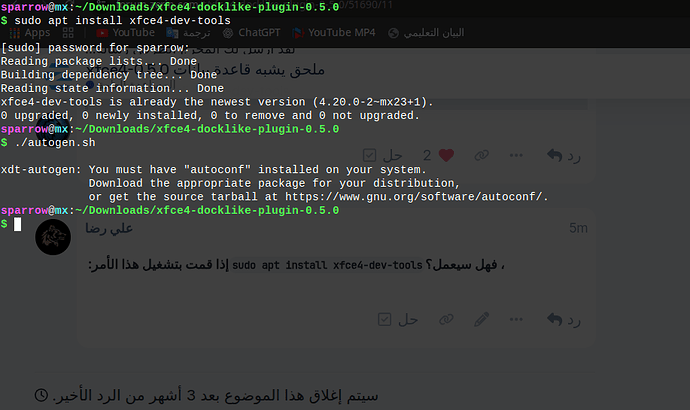690x410 pixels.
Task: Mark Ali Reda's post as the solution
Action: click(385, 319)
